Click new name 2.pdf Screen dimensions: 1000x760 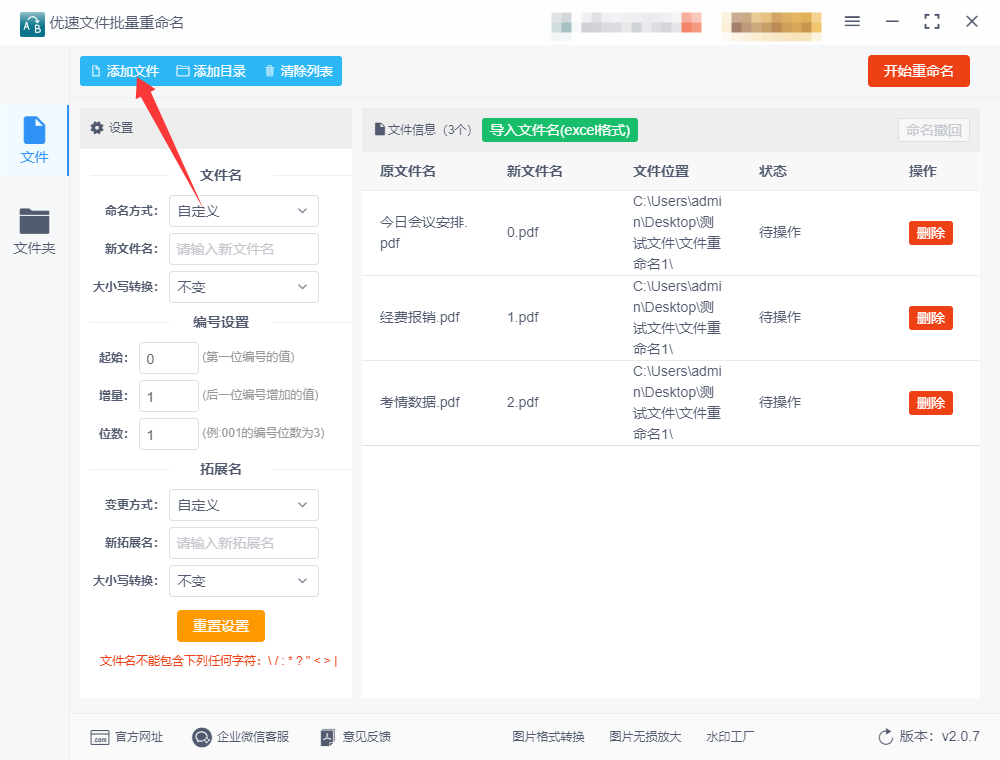tap(523, 402)
